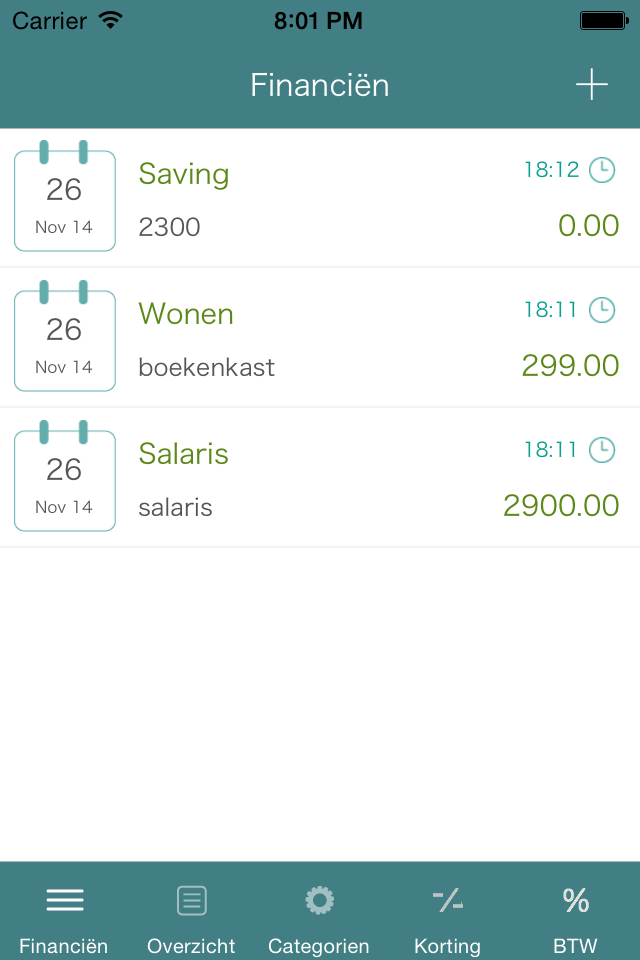Select the Wonen boekenkast transaction
Screen dimensions: 640x960
(320, 337)
